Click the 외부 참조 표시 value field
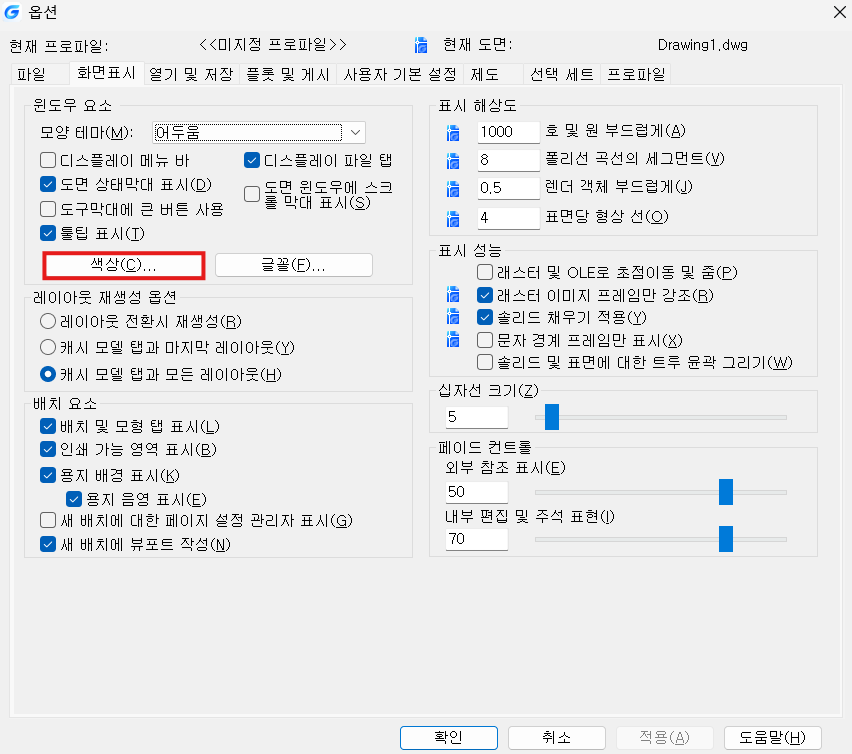 click(476, 492)
